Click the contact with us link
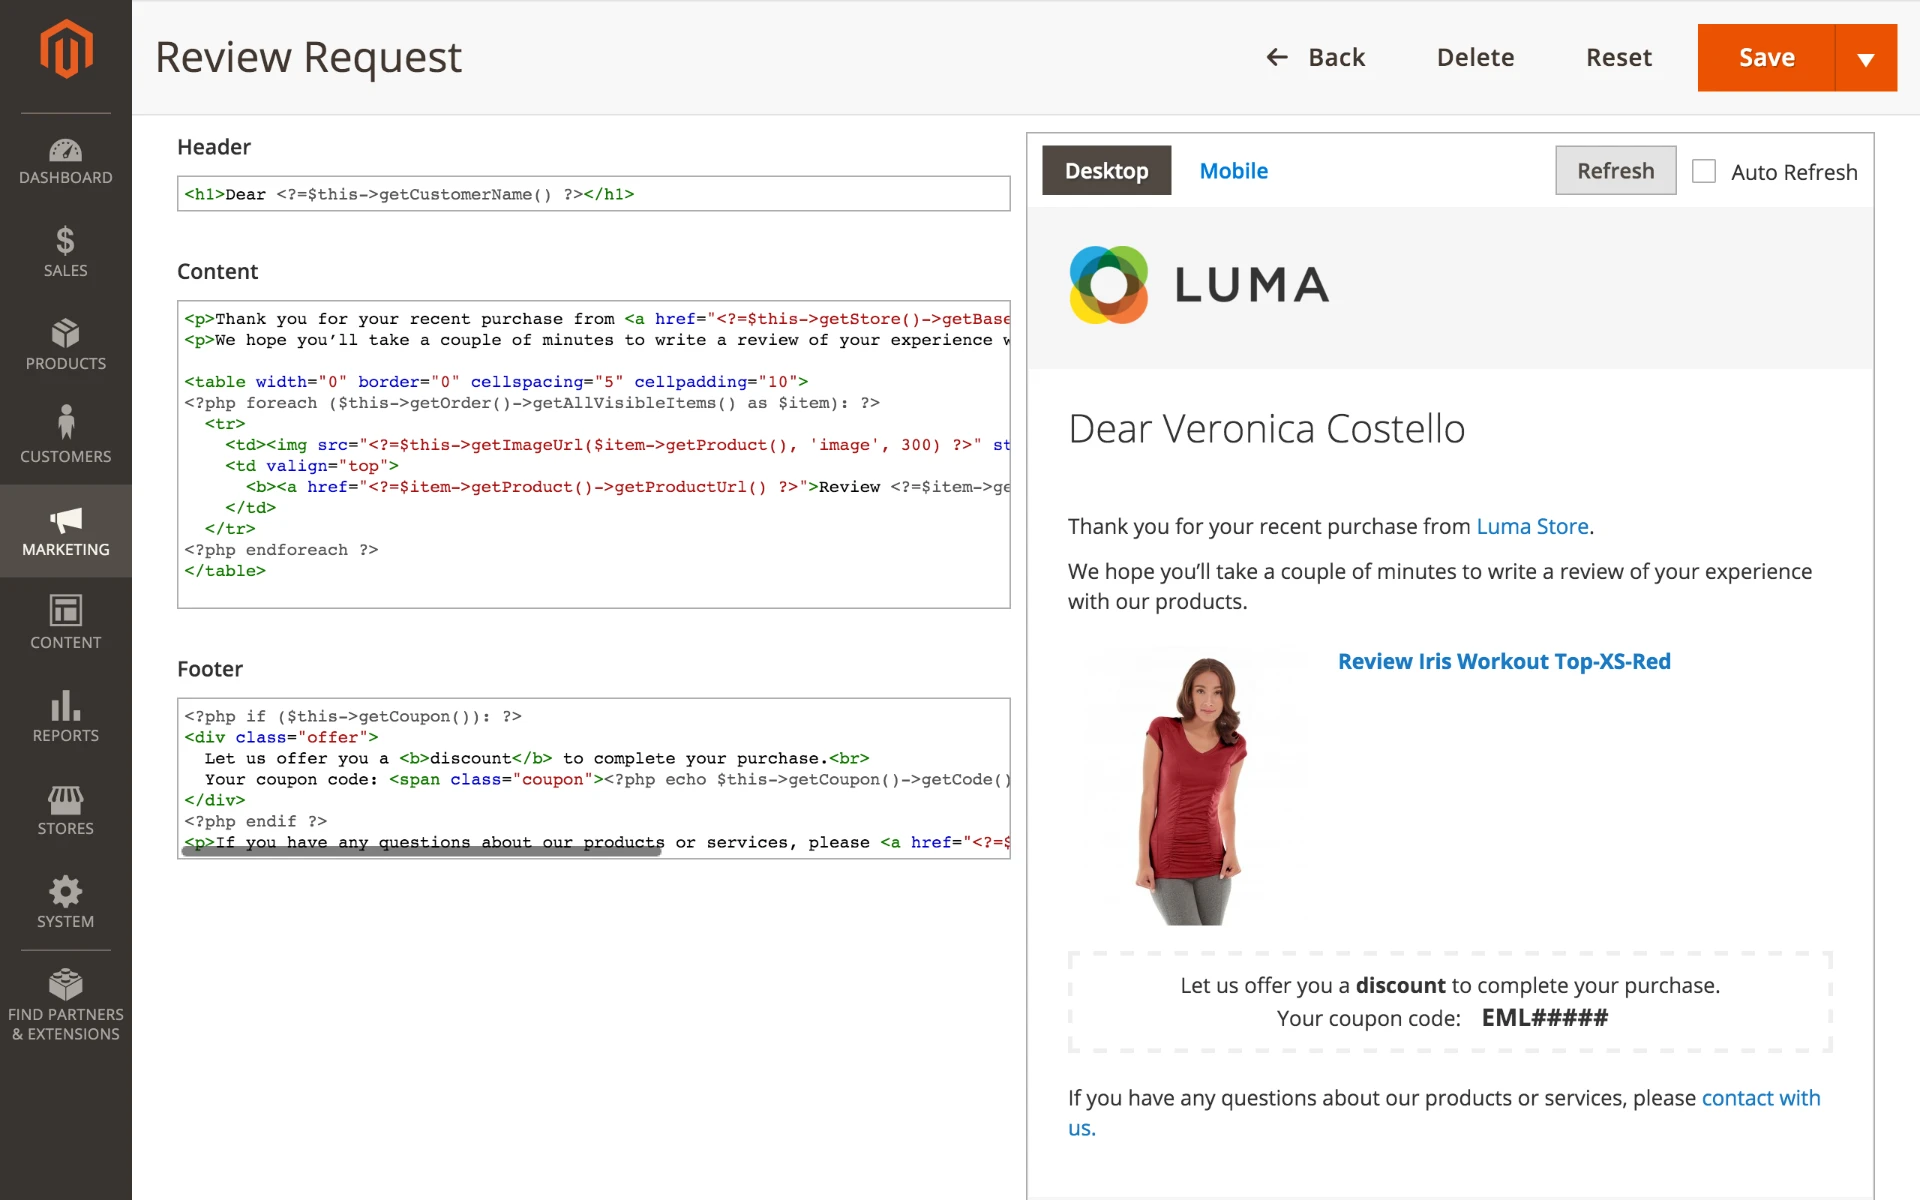Screen dimensions: 1920x1200 click(x=1761, y=1097)
